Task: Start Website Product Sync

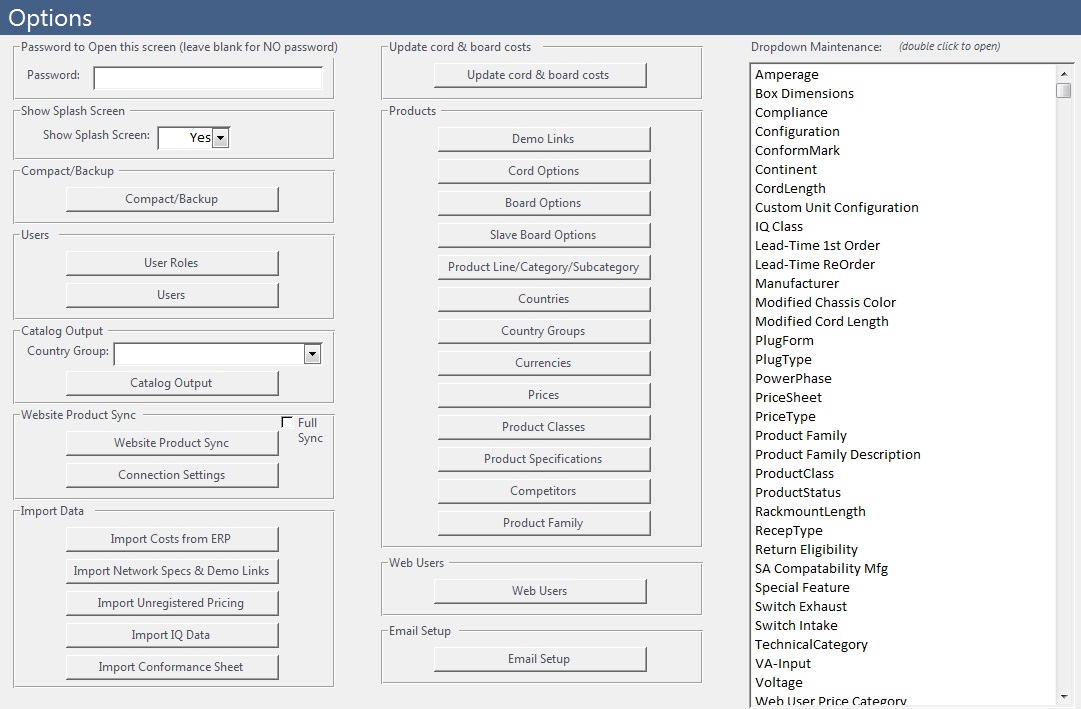Action: click(172, 443)
